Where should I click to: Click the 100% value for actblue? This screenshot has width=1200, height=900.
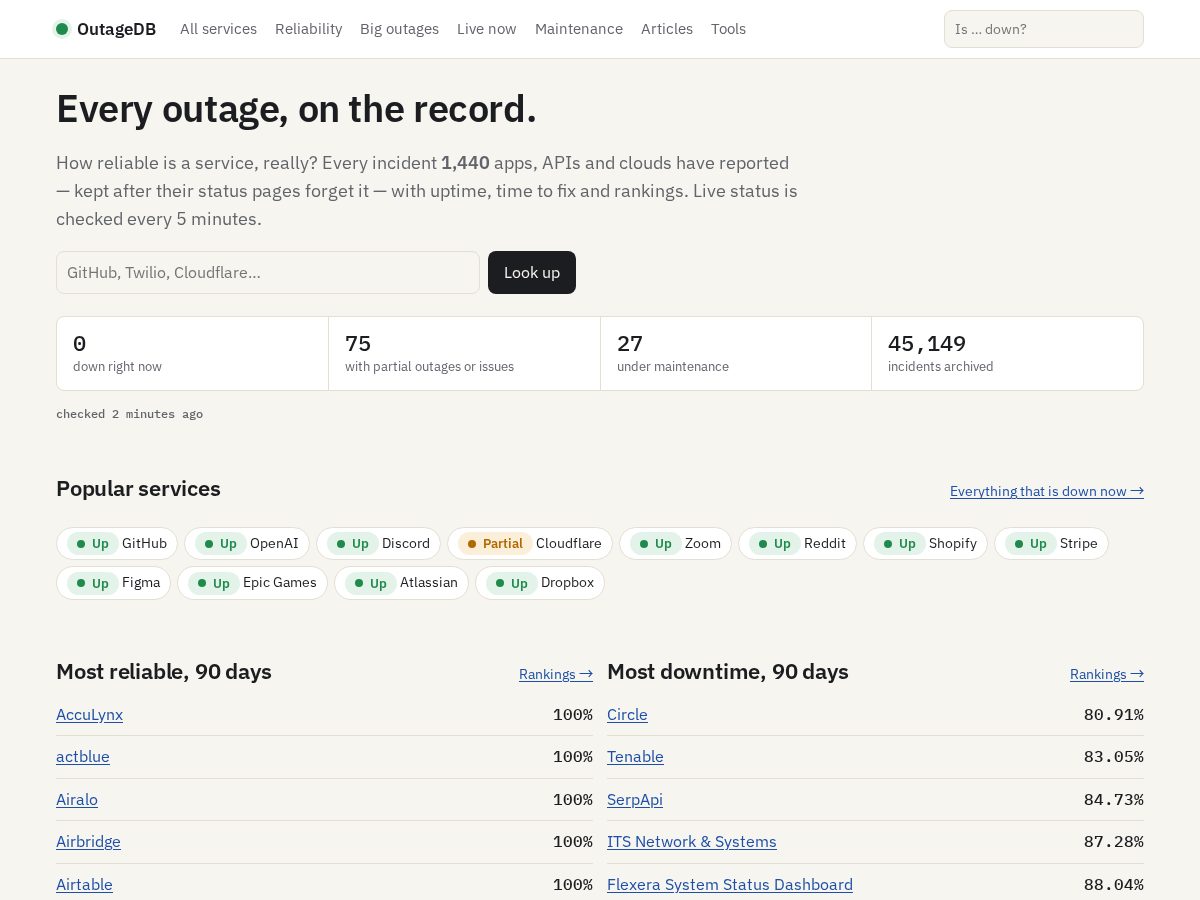(x=573, y=757)
